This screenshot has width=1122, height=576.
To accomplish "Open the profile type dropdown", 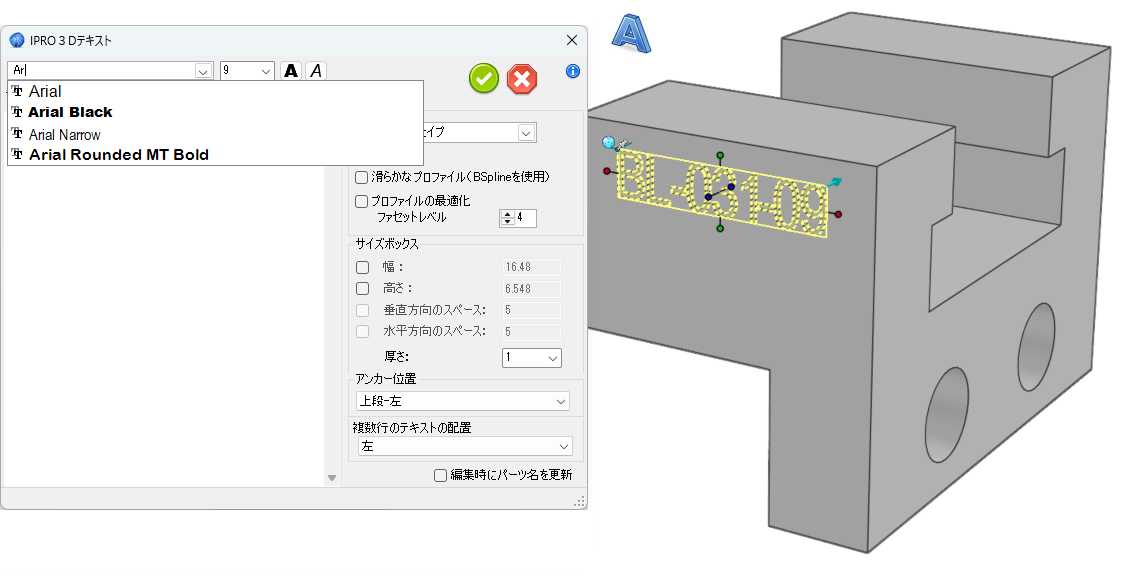I will click(526, 132).
